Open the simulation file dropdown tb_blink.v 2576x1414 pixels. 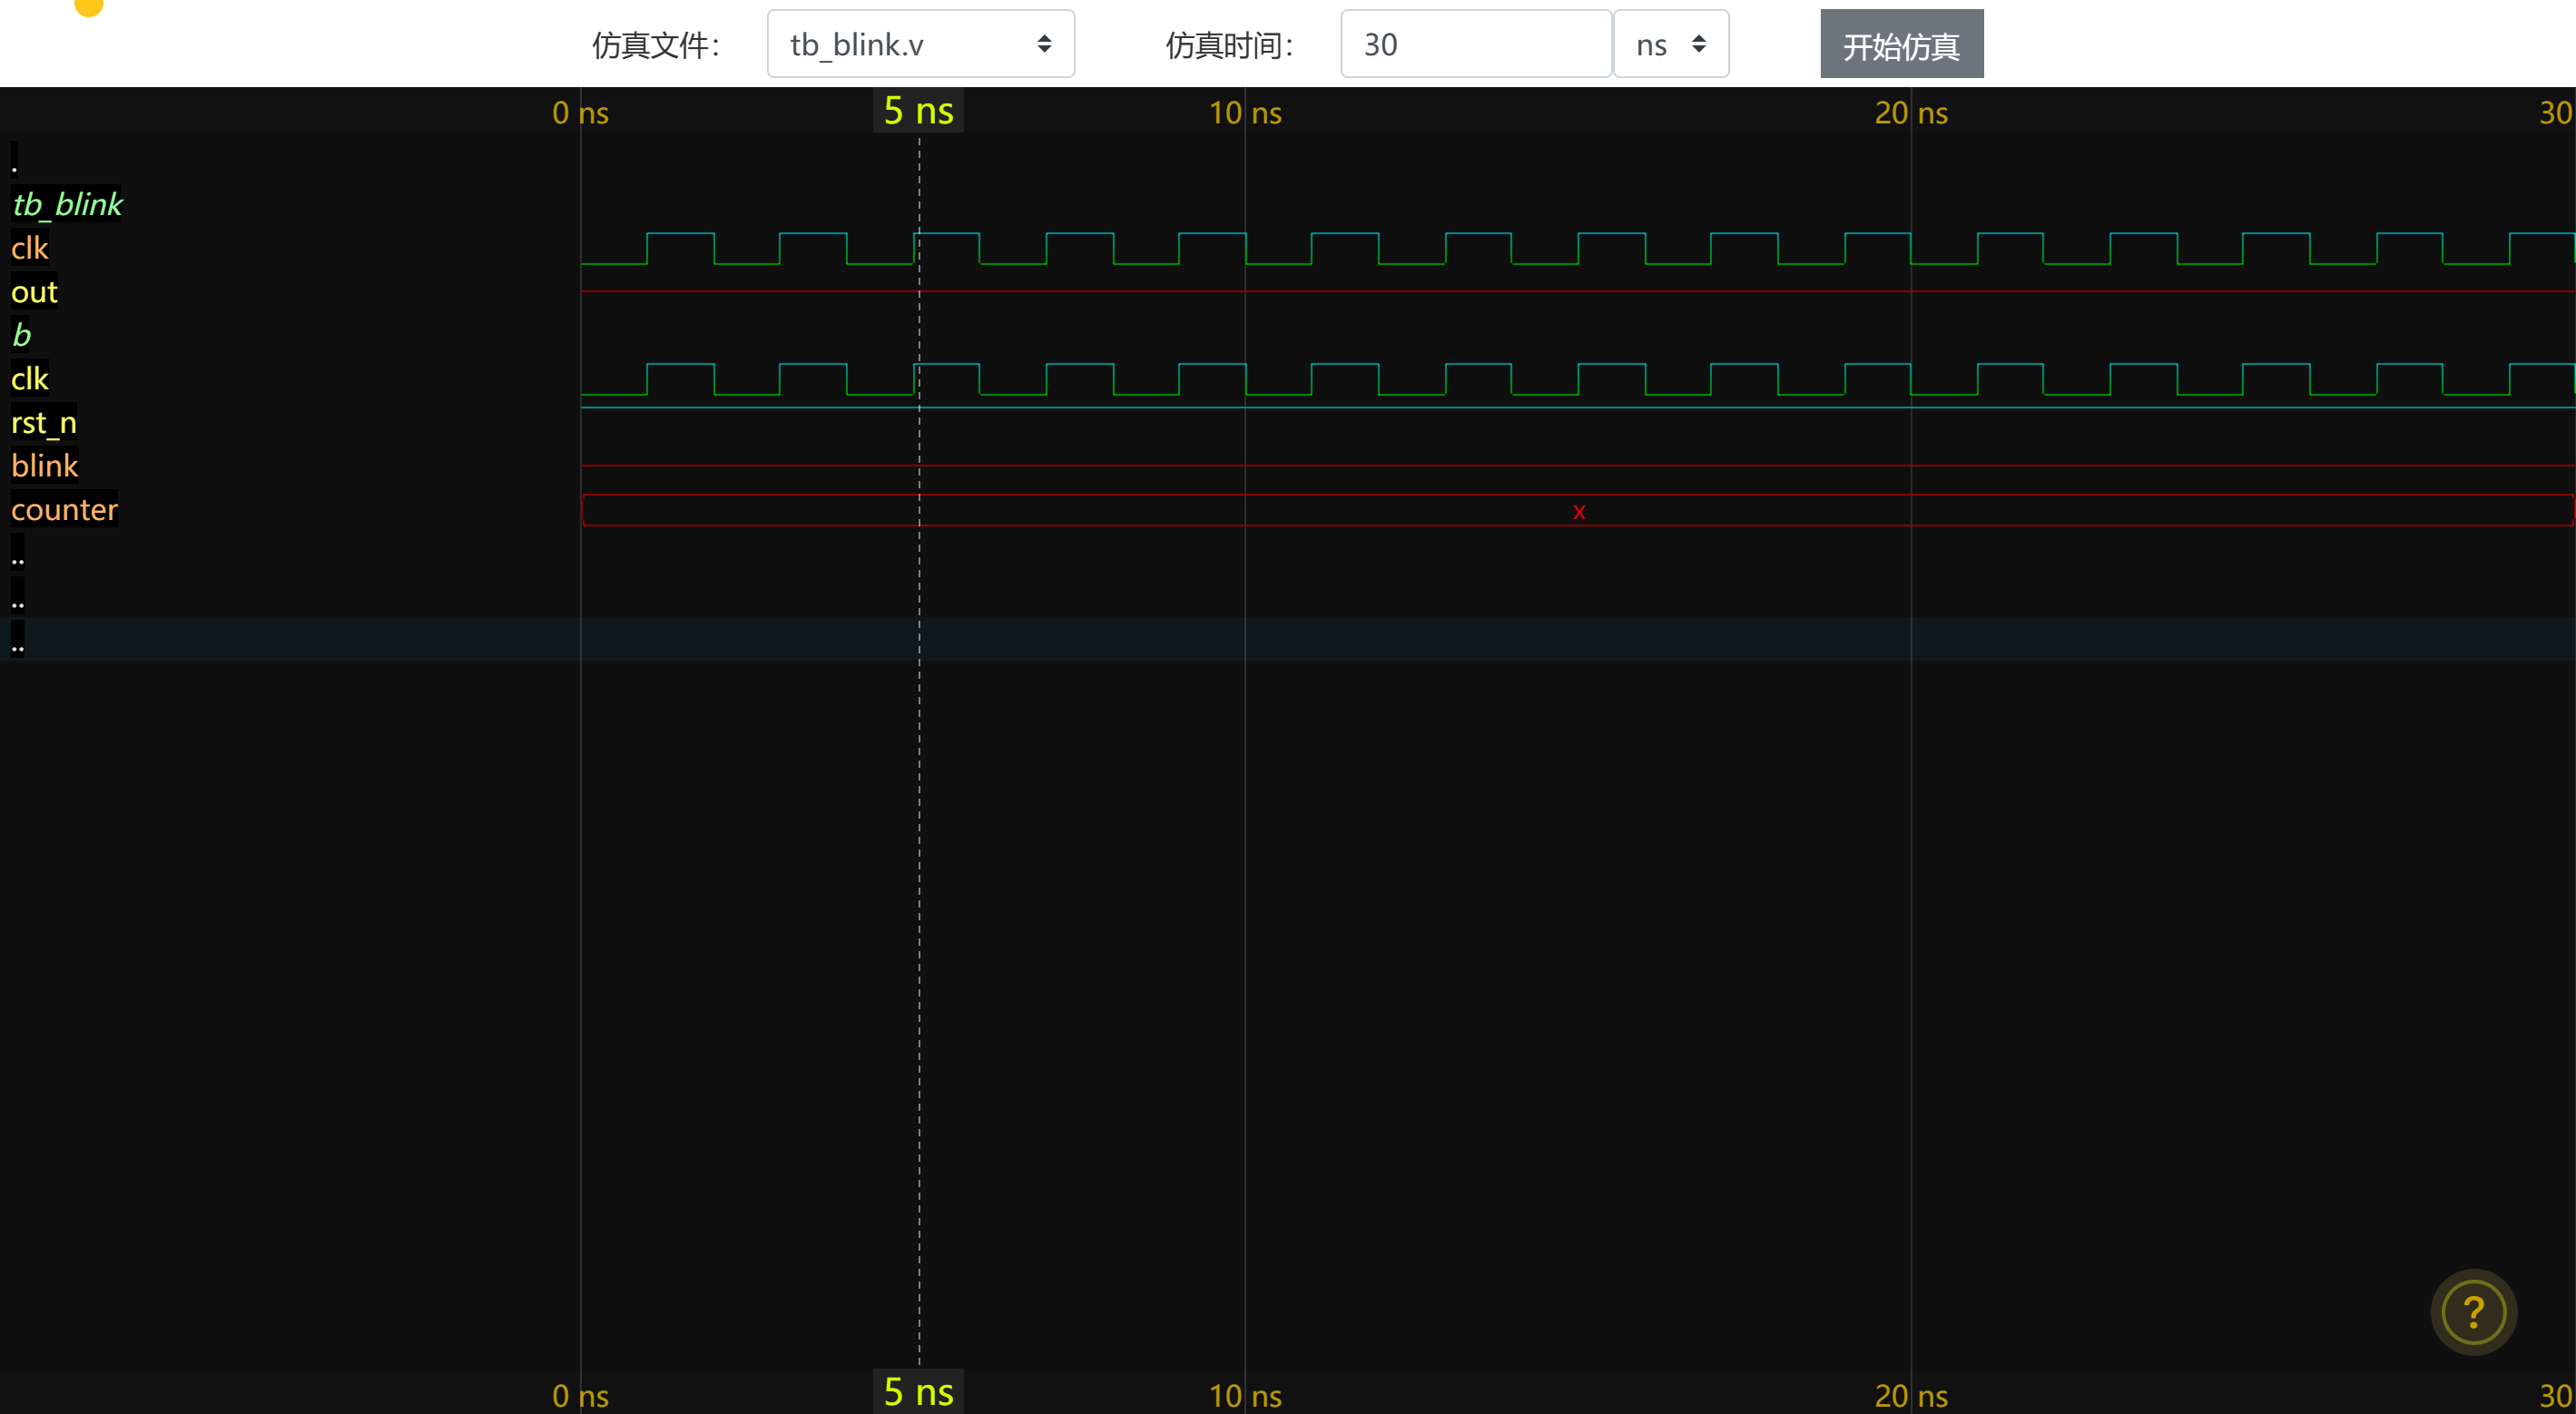[920, 44]
